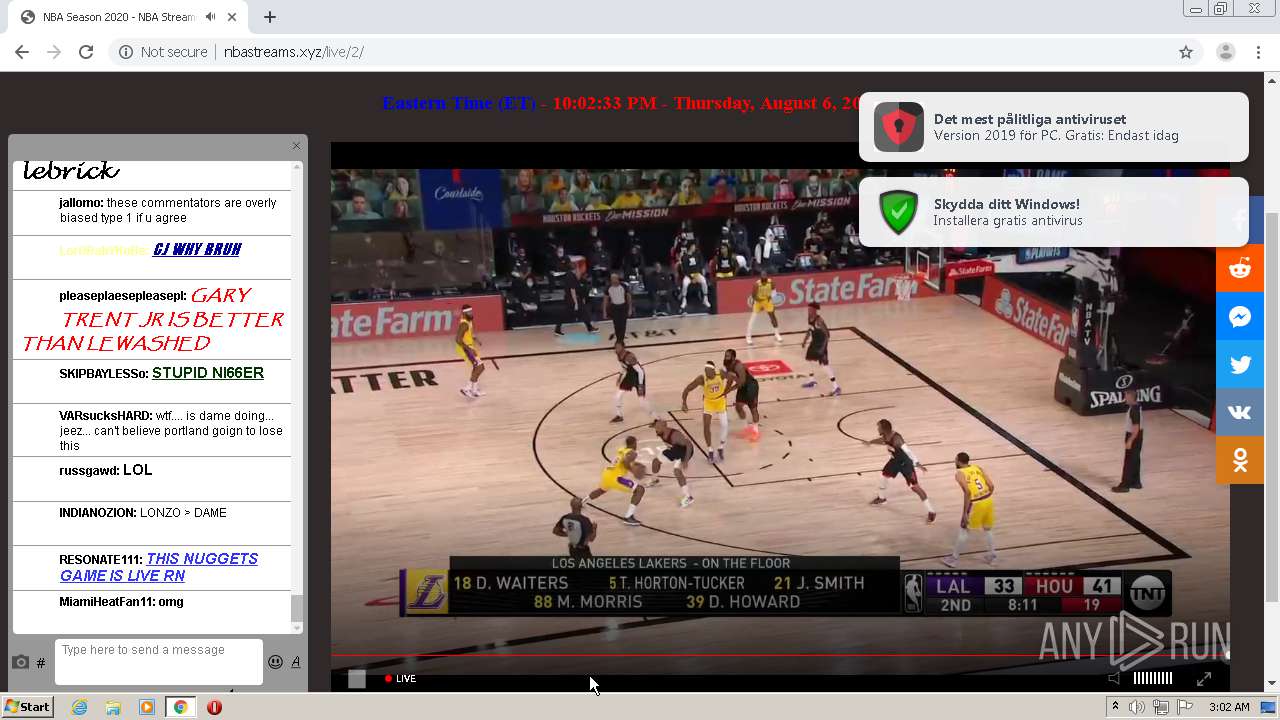The width and height of the screenshot is (1280, 720).
Task: Click chat scrollbar thumb
Action: pyautogui.click(x=297, y=607)
